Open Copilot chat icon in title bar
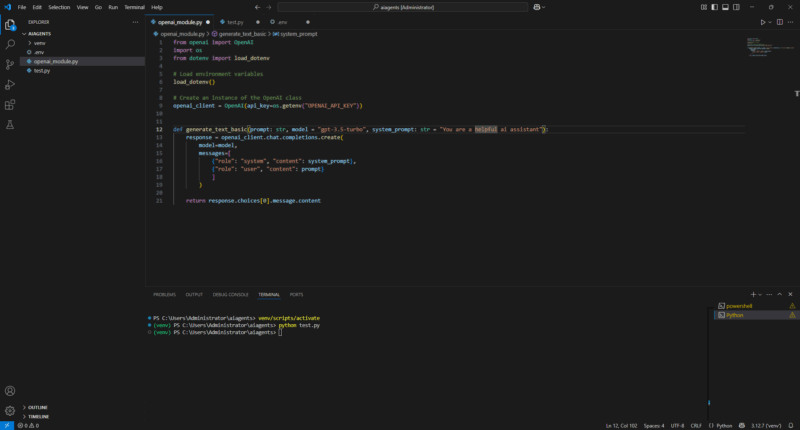Screen dimensions: 800x430 coord(537,7)
